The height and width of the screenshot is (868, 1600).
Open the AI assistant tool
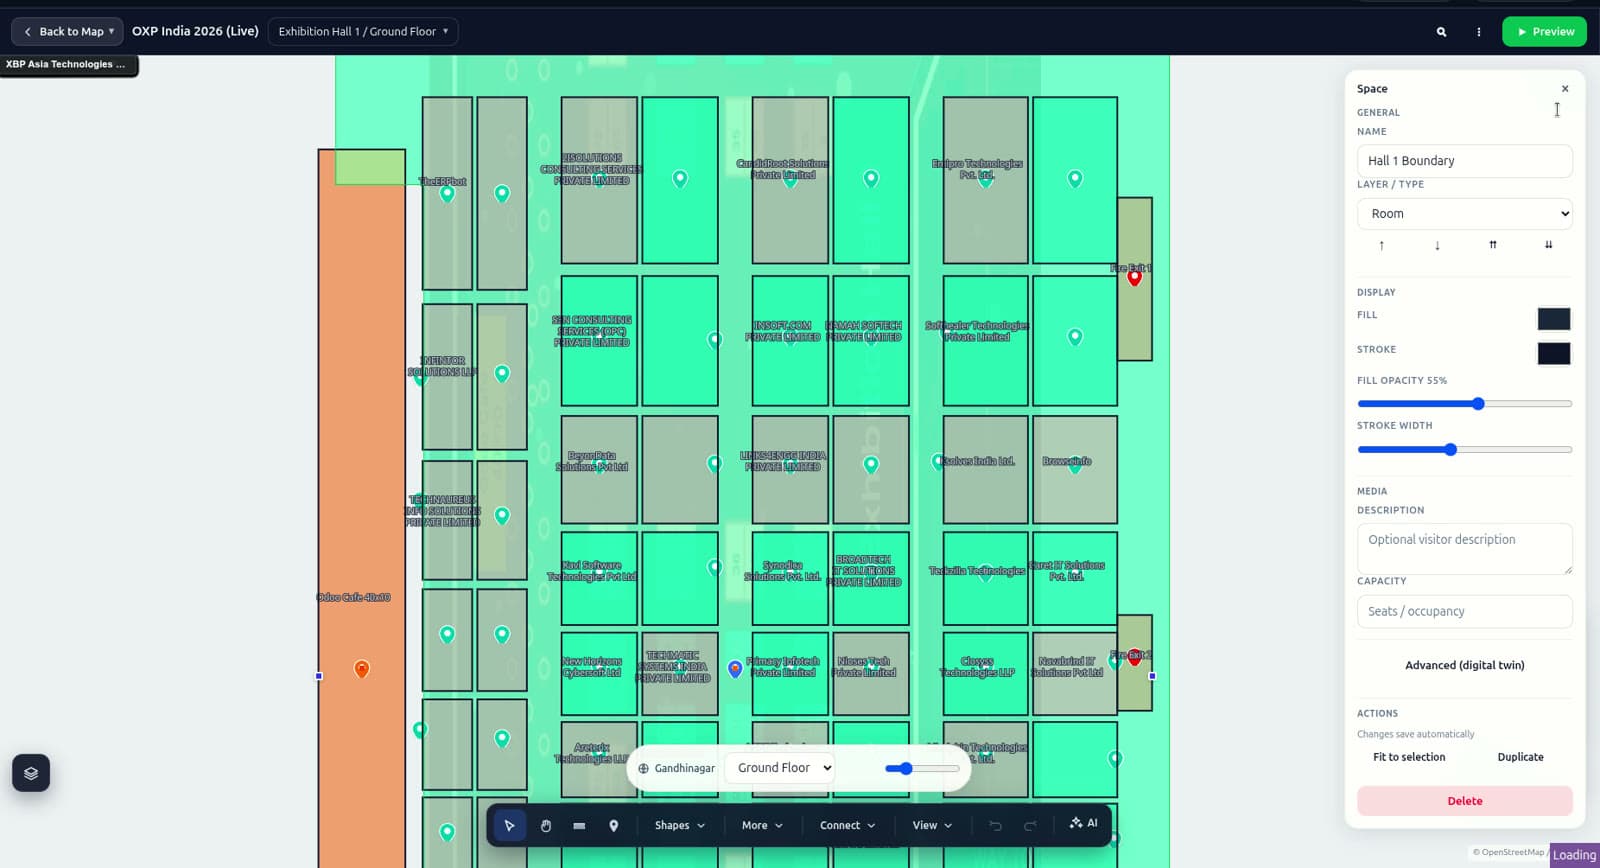1084,823
